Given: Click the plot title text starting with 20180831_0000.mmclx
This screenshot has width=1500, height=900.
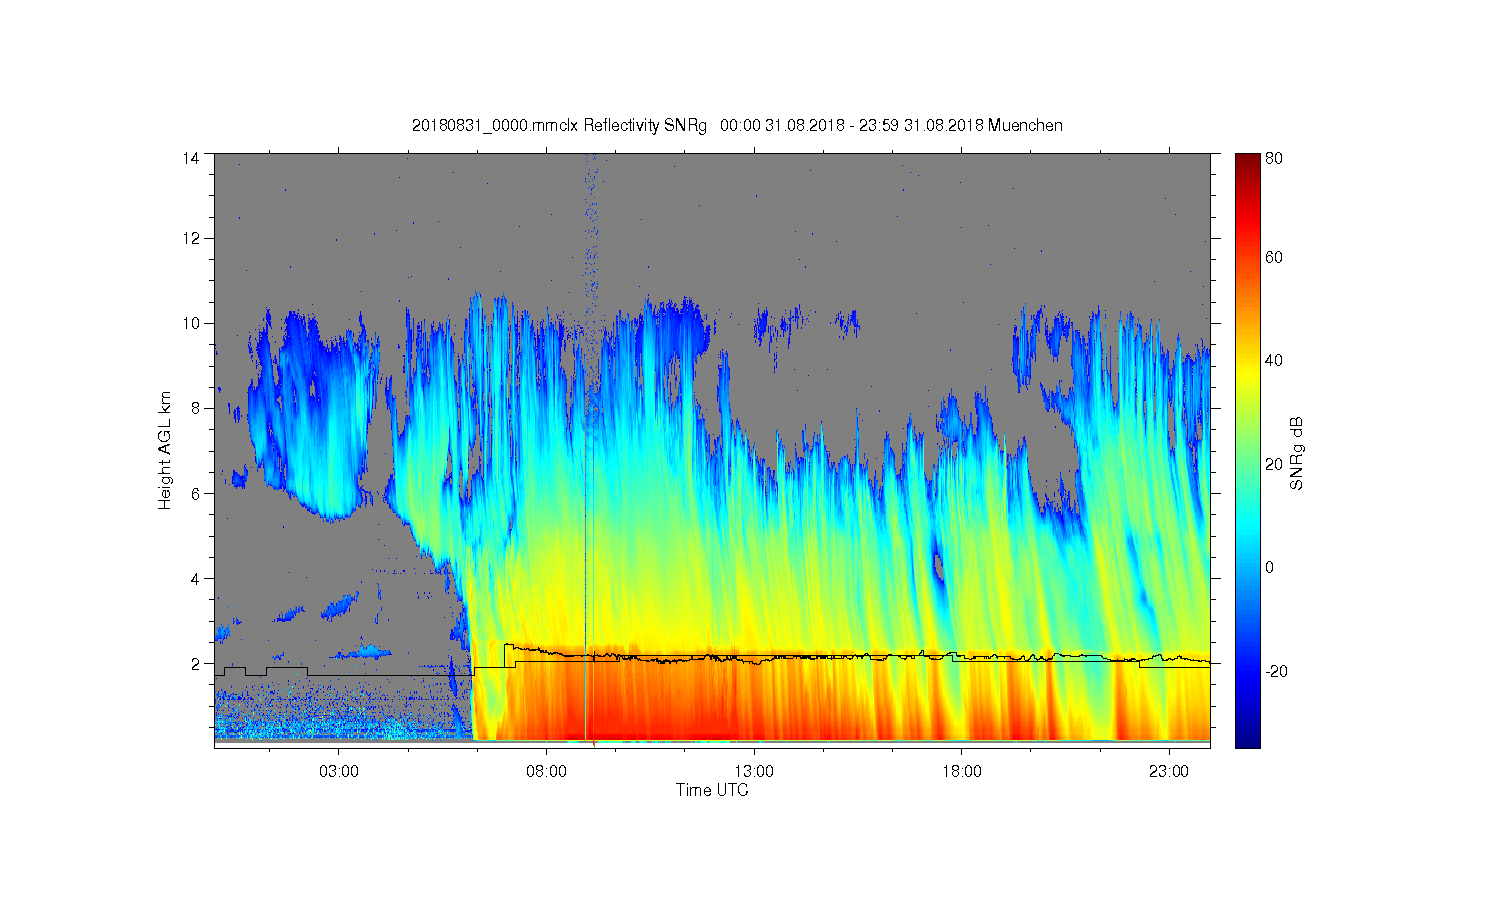Looking at the screenshot, I should [x=737, y=126].
